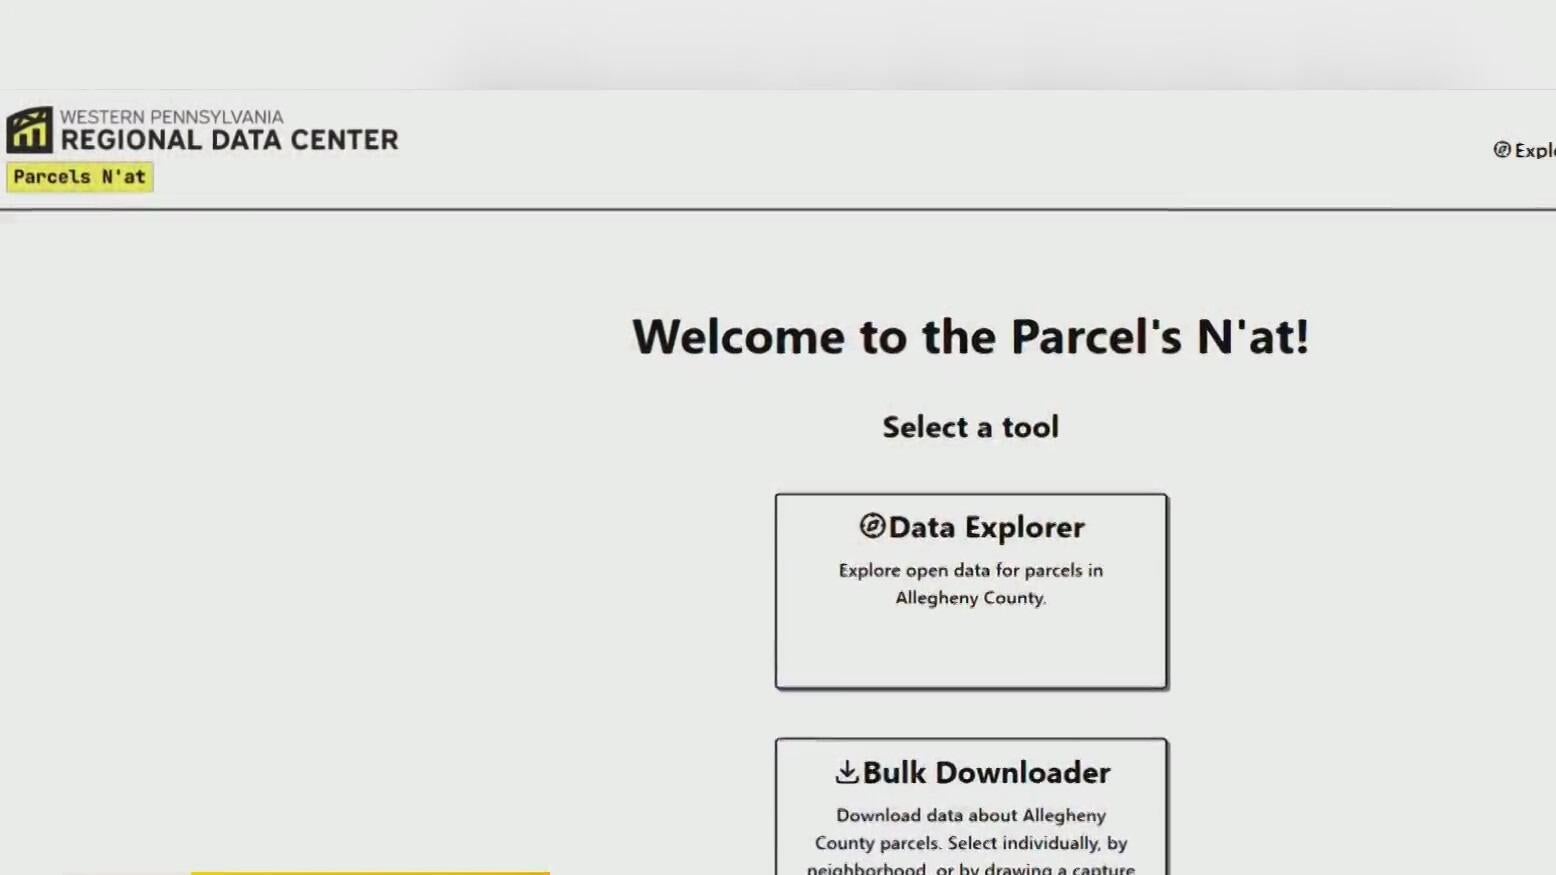The image size is (1556, 875).
Task: Click the Select a tool subheading
Action: (x=971, y=427)
